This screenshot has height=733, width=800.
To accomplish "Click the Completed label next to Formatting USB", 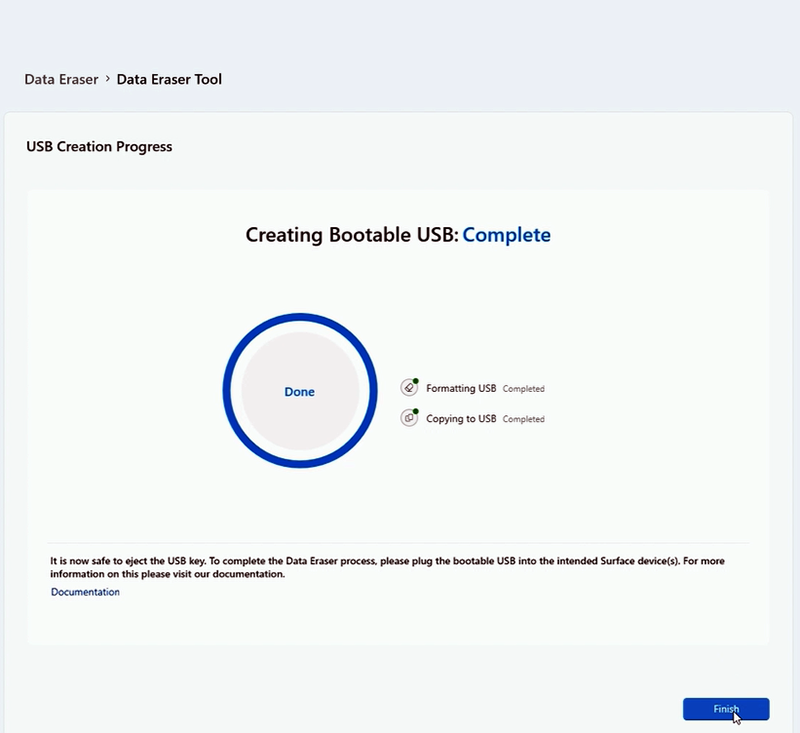I will [523, 388].
